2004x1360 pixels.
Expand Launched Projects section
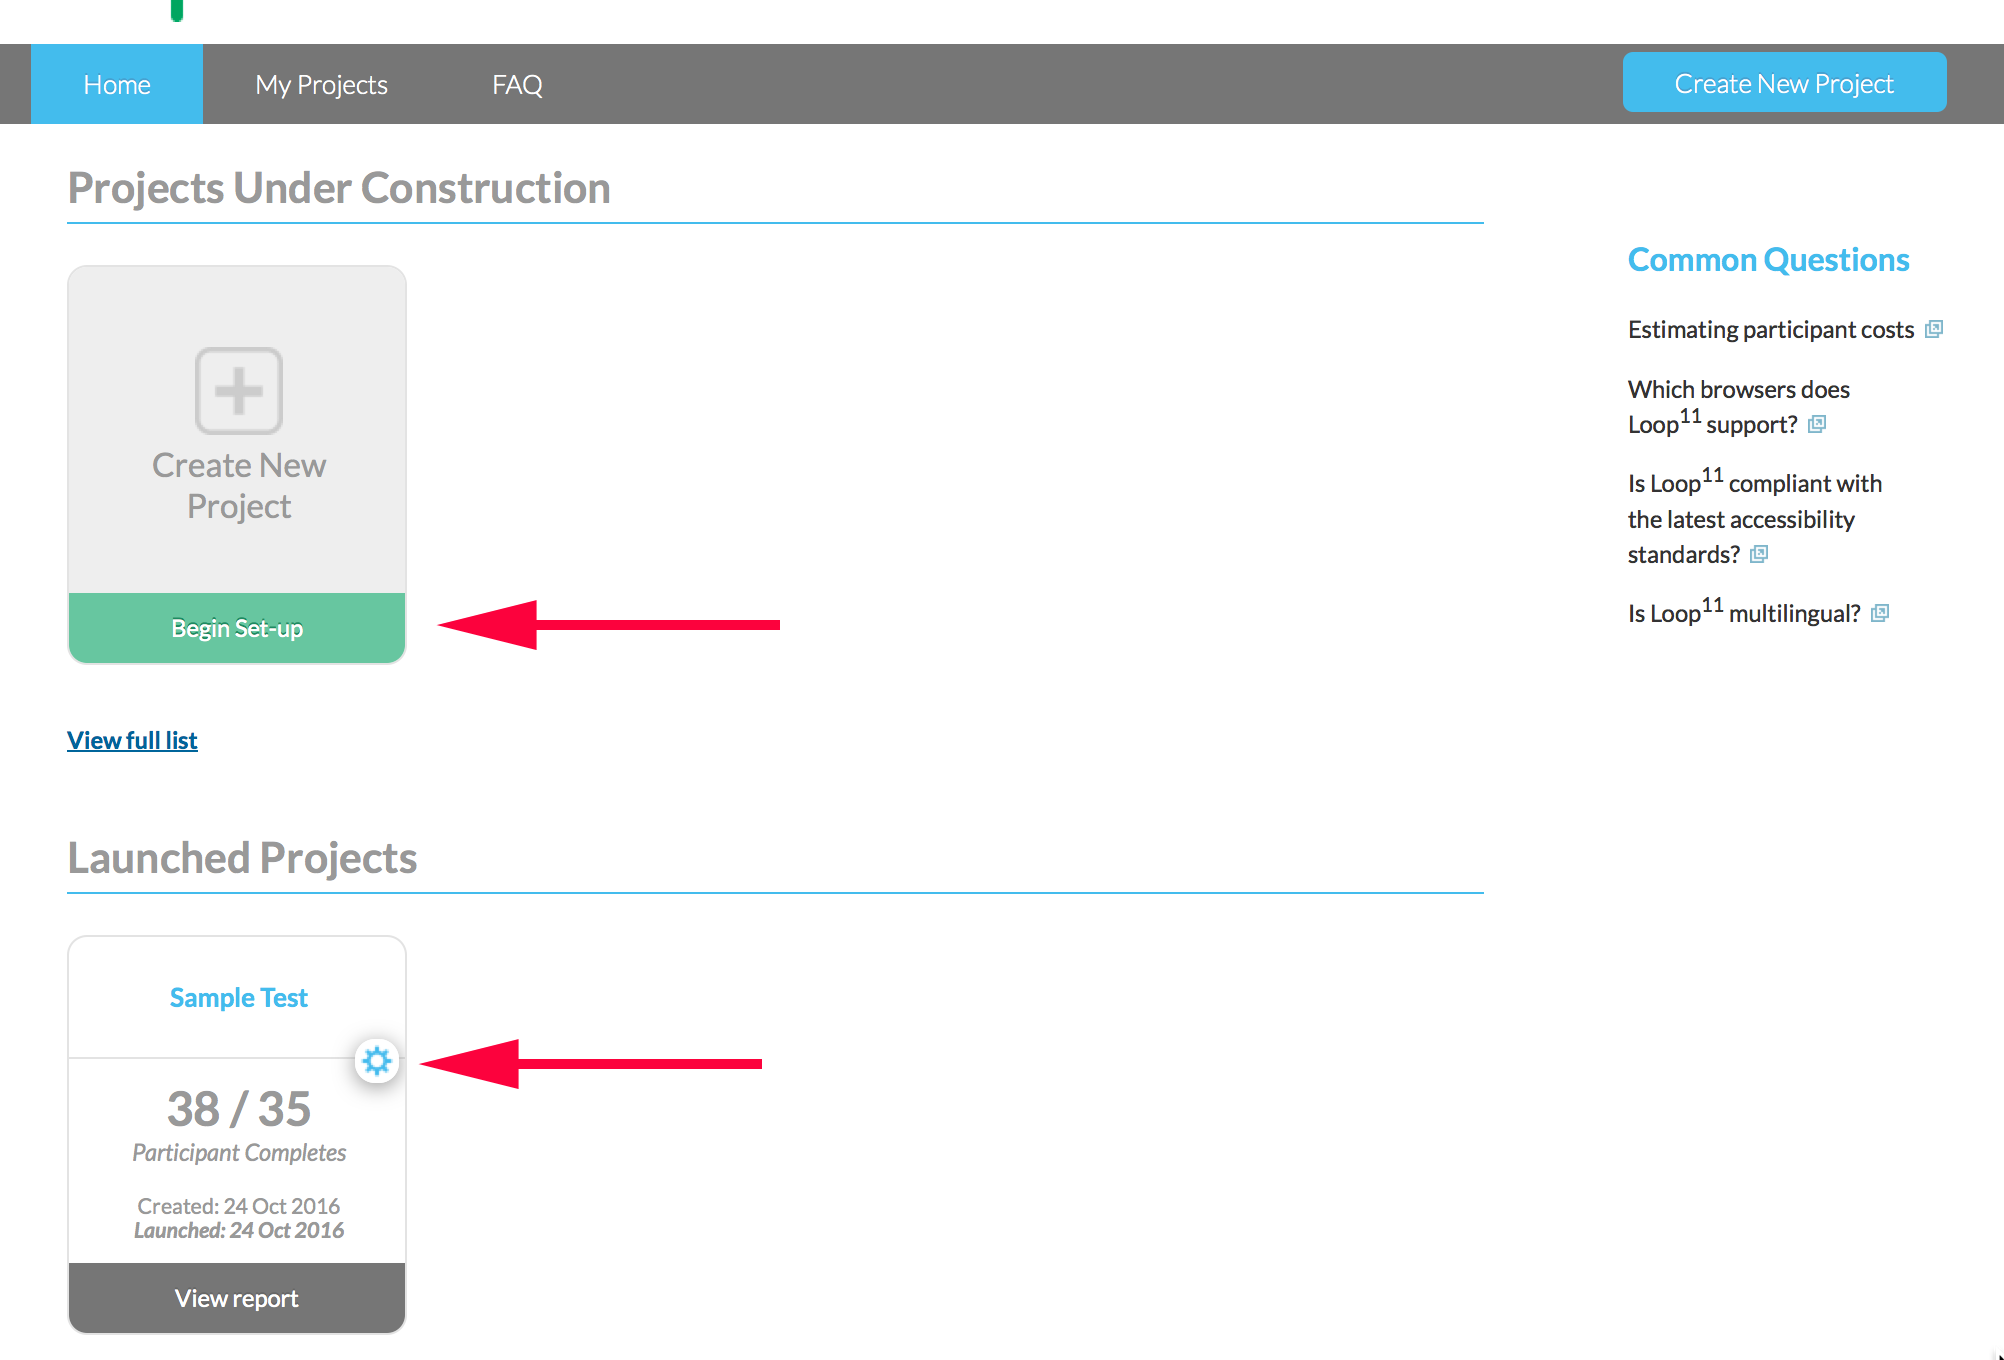pos(378,1062)
